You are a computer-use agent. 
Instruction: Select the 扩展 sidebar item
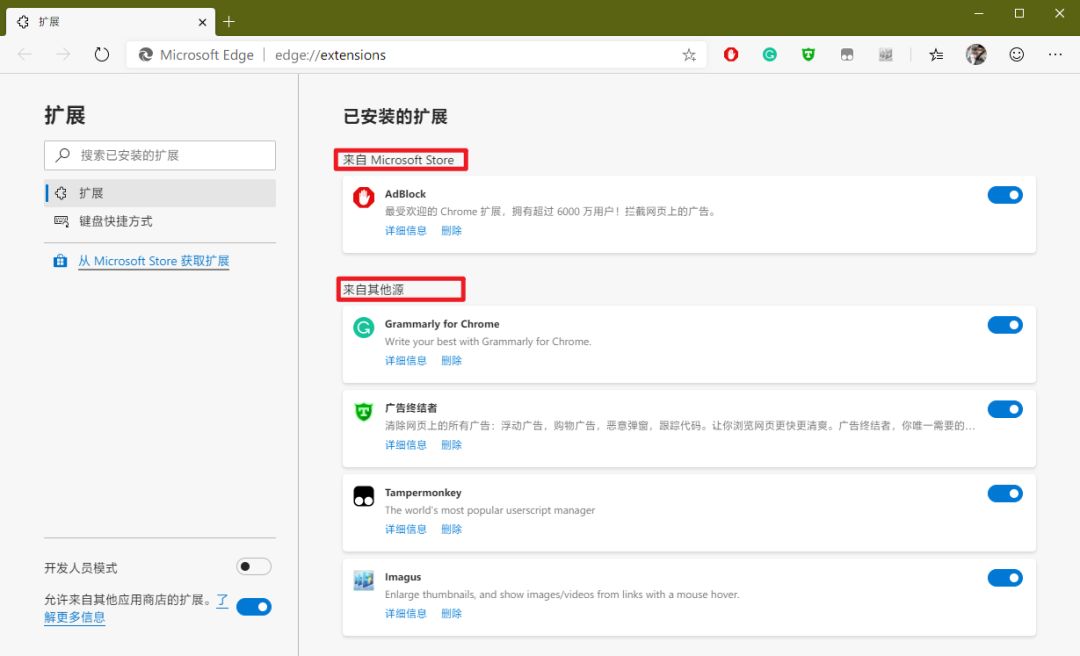pos(160,193)
